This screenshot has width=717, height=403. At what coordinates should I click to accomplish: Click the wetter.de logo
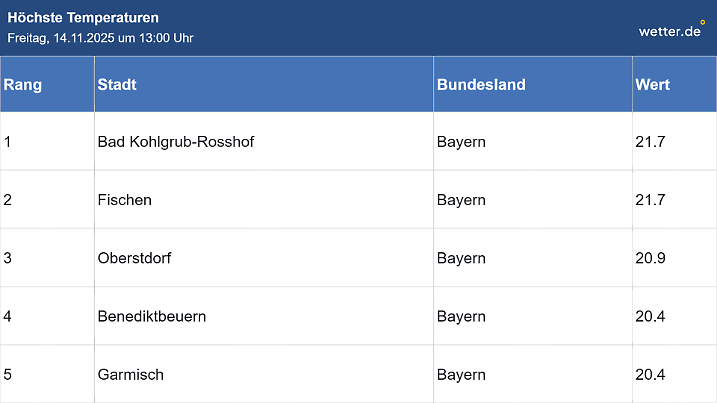point(671,30)
